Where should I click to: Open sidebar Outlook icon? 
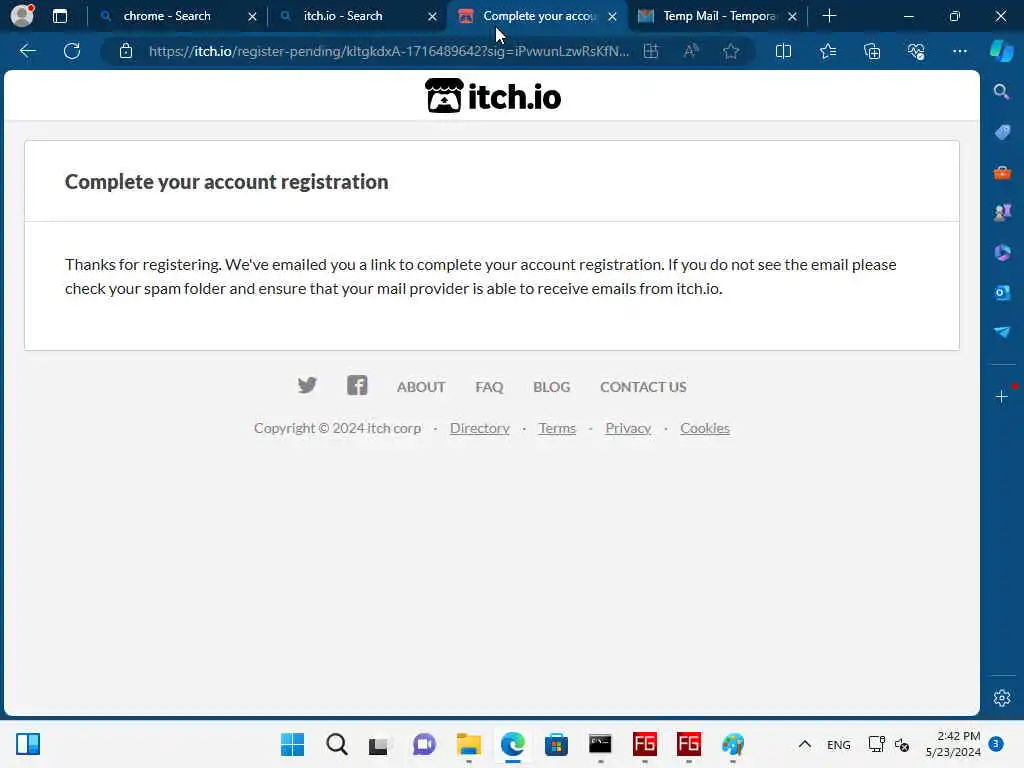[1002, 293]
